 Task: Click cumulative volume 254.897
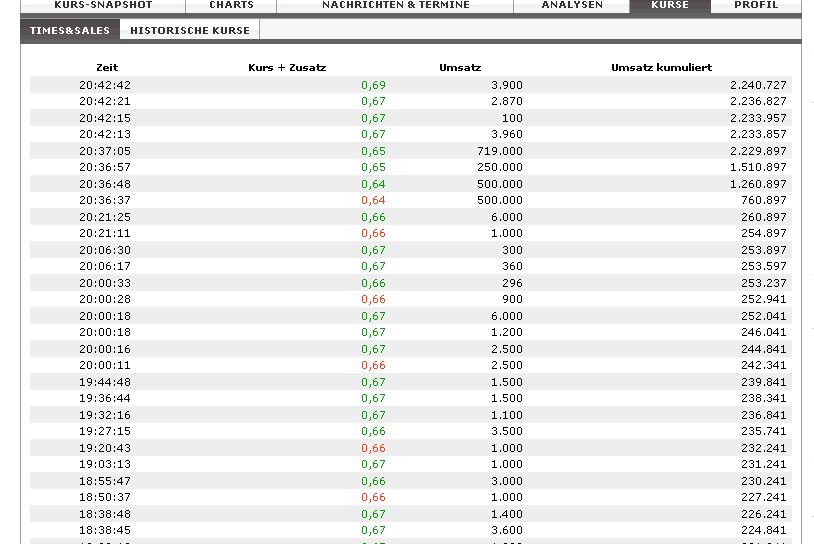tap(764, 233)
